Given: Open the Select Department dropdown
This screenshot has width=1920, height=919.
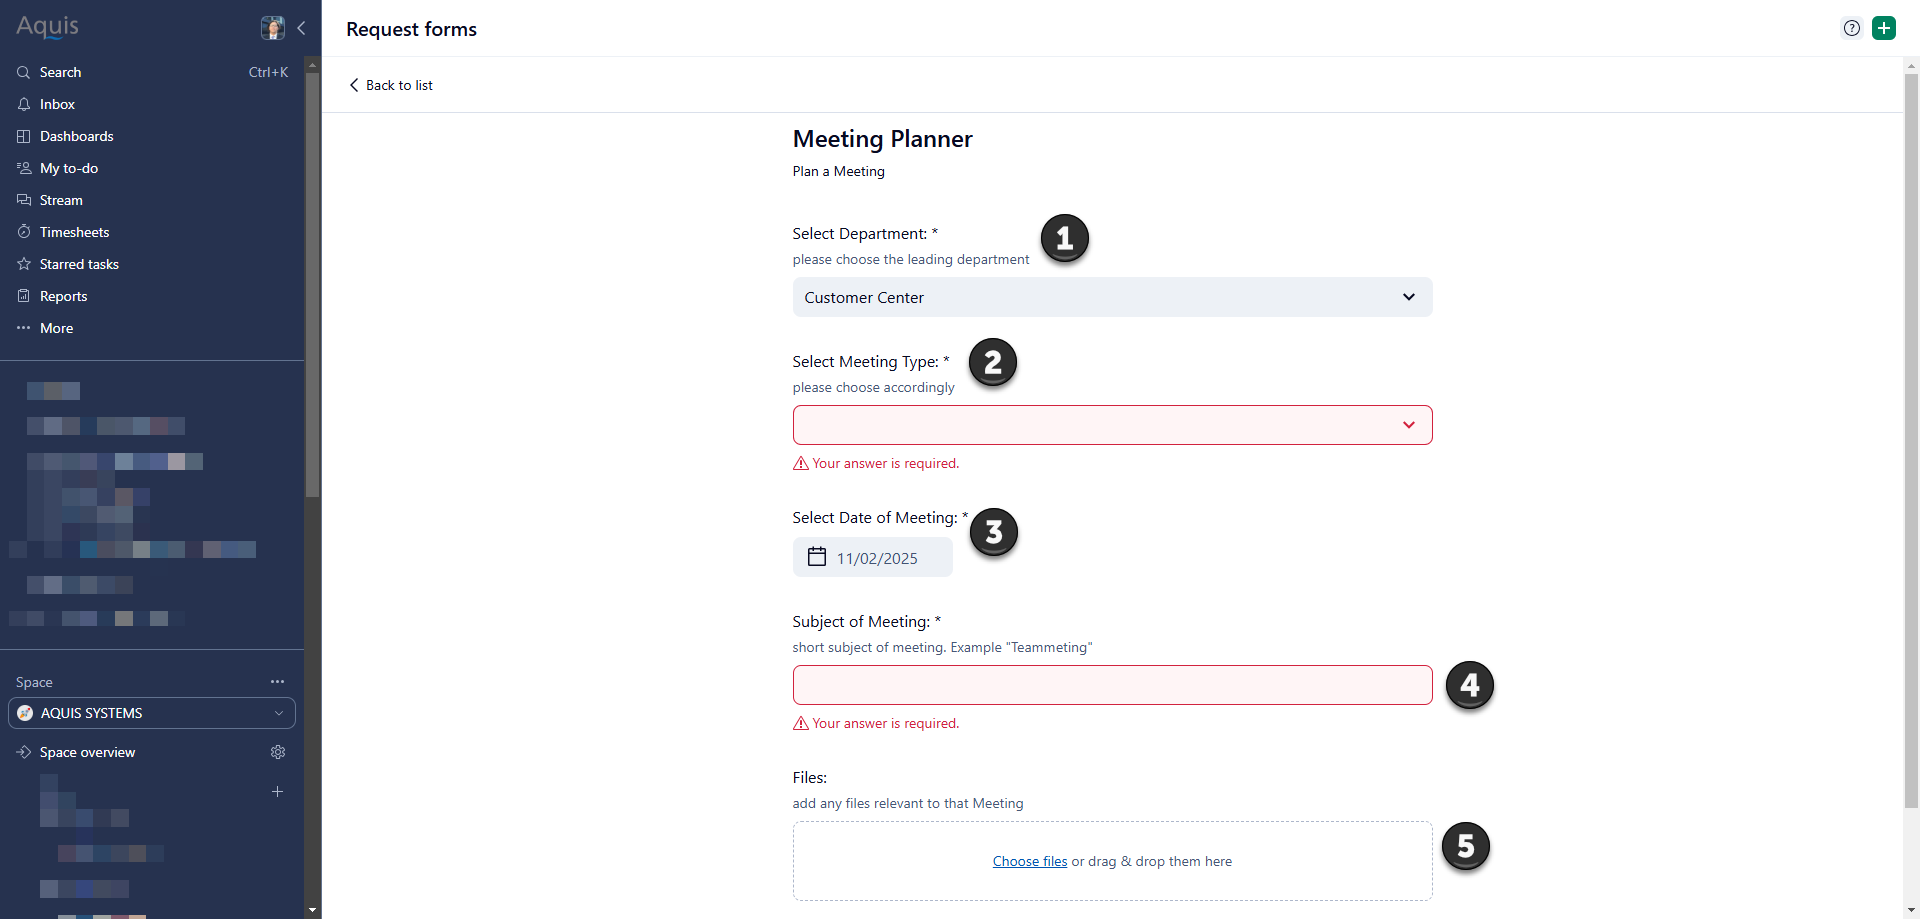Looking at the screenshot, I should [1112, 297].
